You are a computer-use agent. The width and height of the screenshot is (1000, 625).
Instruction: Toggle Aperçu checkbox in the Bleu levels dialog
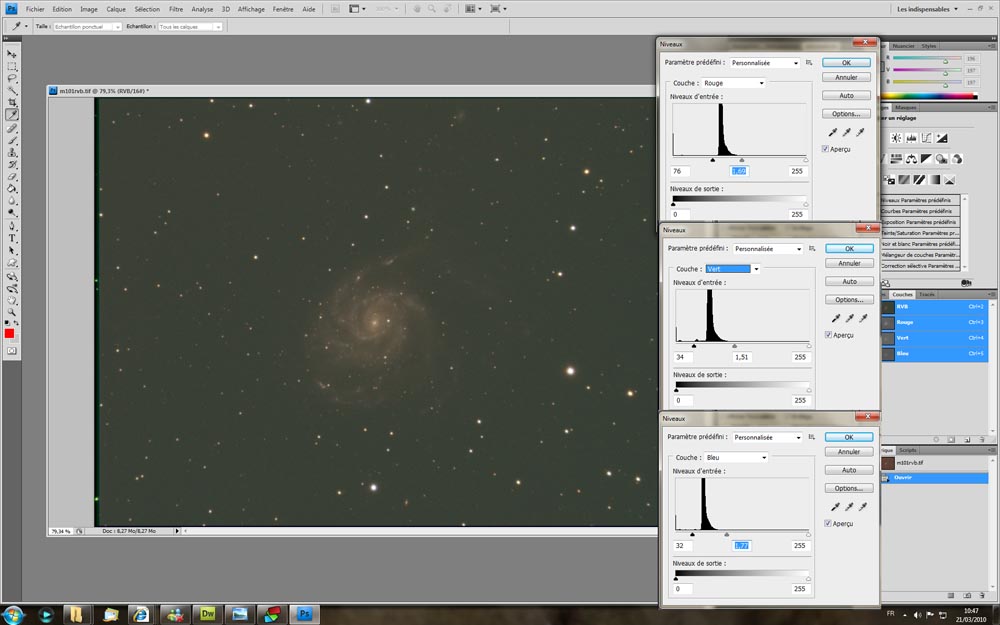click(x=828, y=523)
